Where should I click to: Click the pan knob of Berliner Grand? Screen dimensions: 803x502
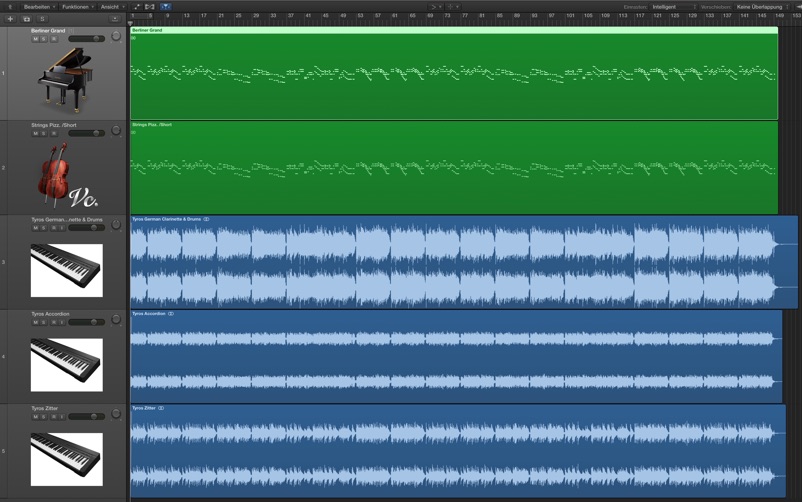point(116,36)
